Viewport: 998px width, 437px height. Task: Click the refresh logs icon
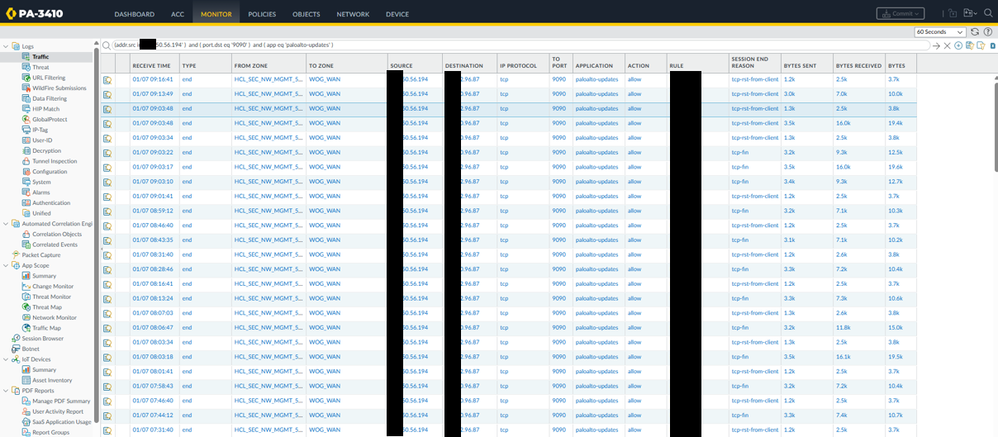click(x=975, y=31)
